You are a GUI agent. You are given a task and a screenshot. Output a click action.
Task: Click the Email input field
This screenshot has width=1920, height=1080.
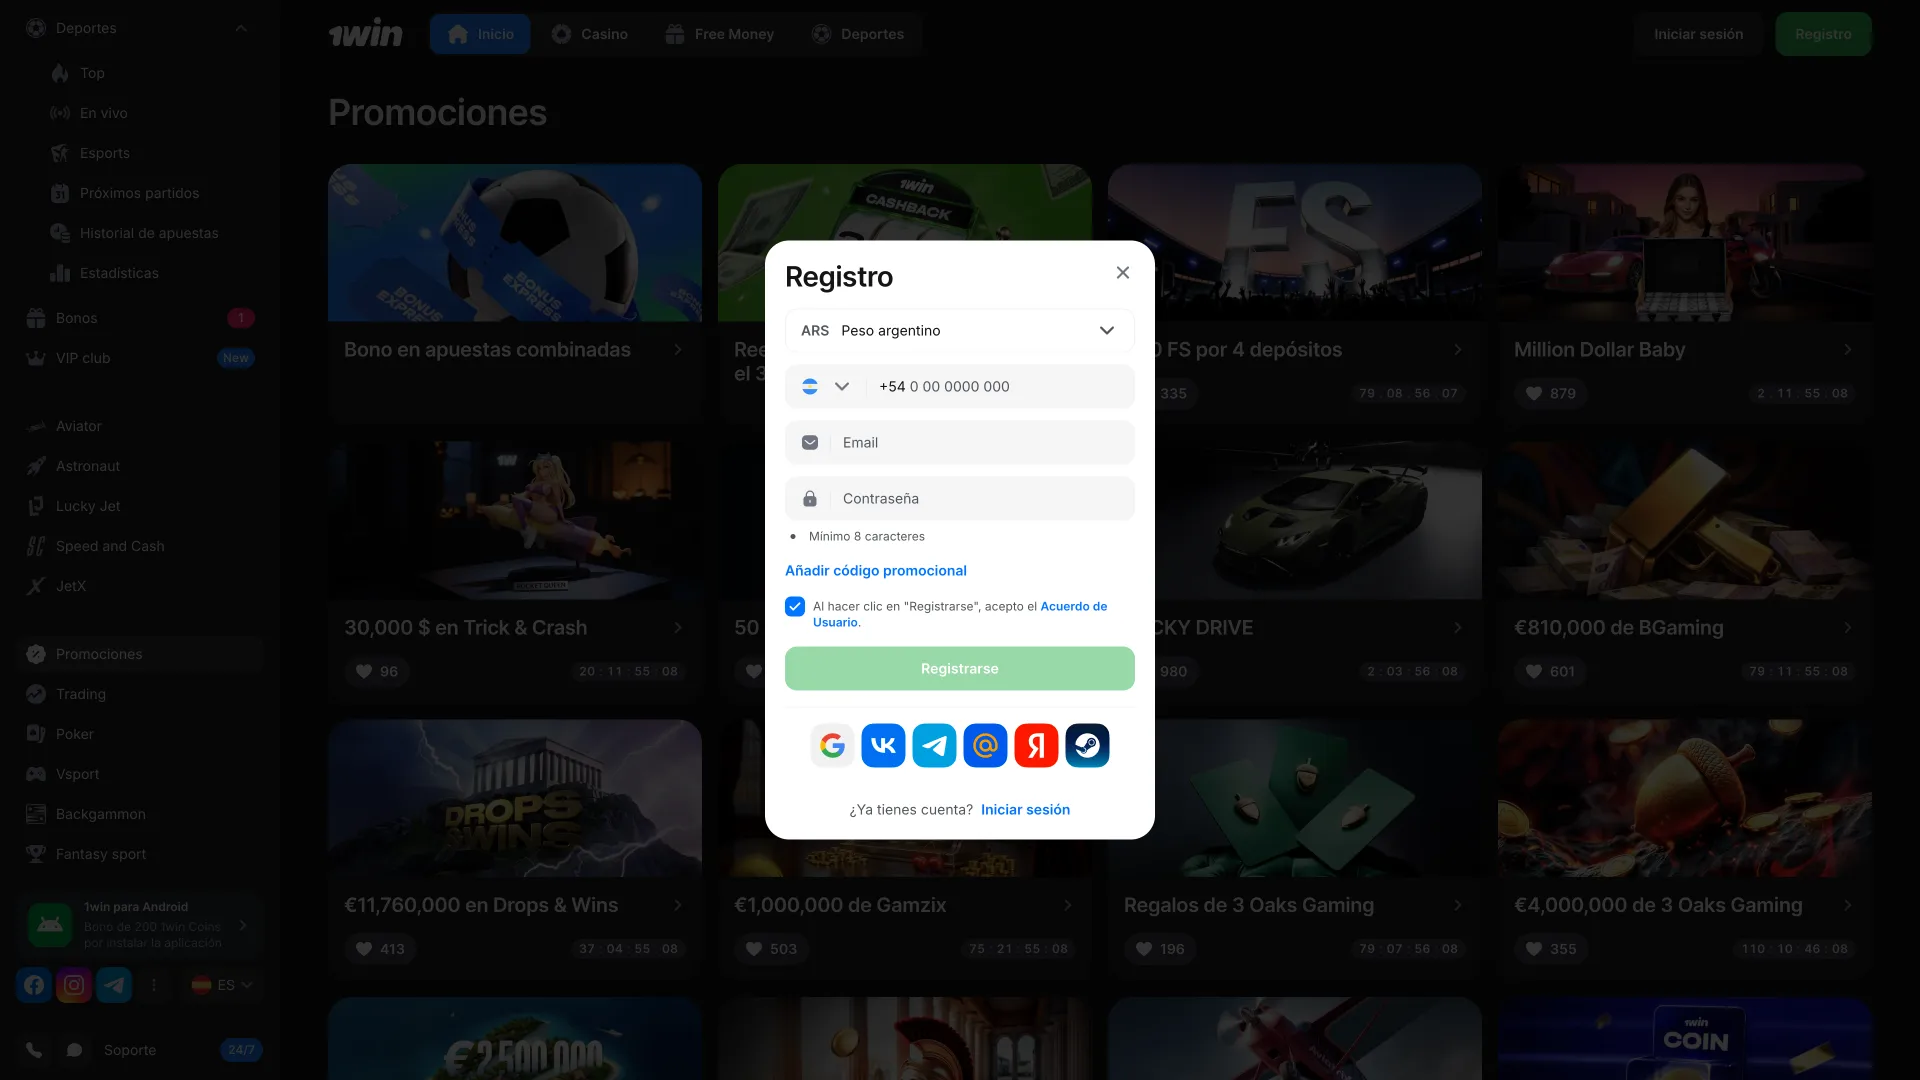point(980,443)
